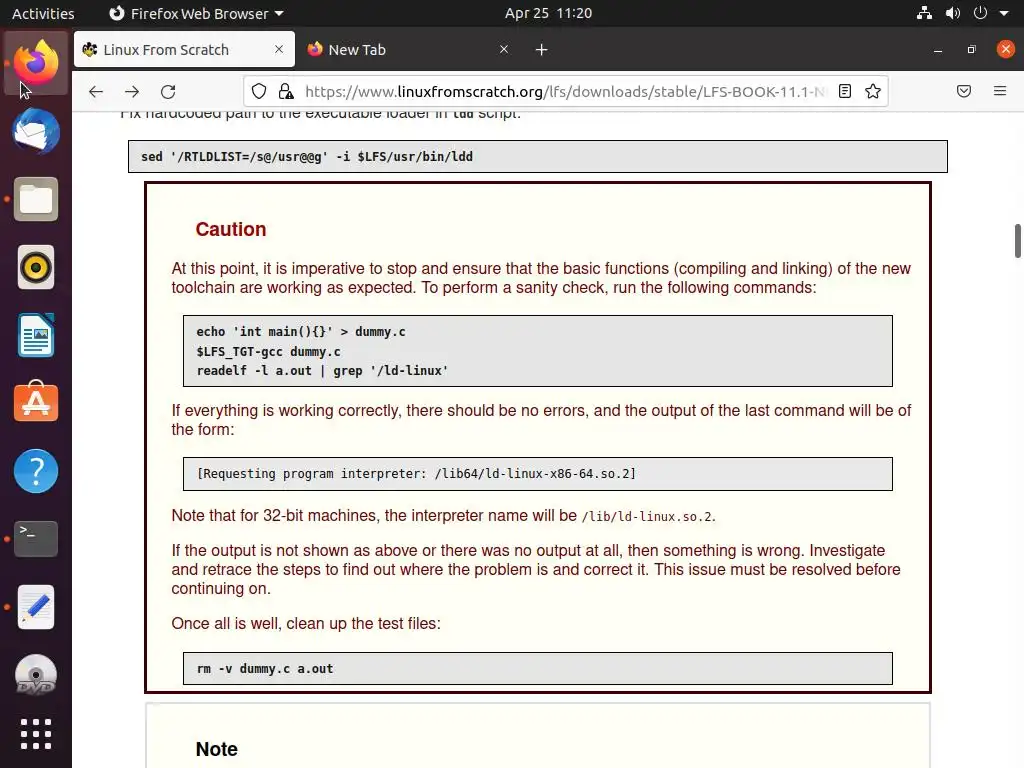Open the Firefox application menu
Image resolution: width=1024 pixels, height=768 pixels.
1000,91
